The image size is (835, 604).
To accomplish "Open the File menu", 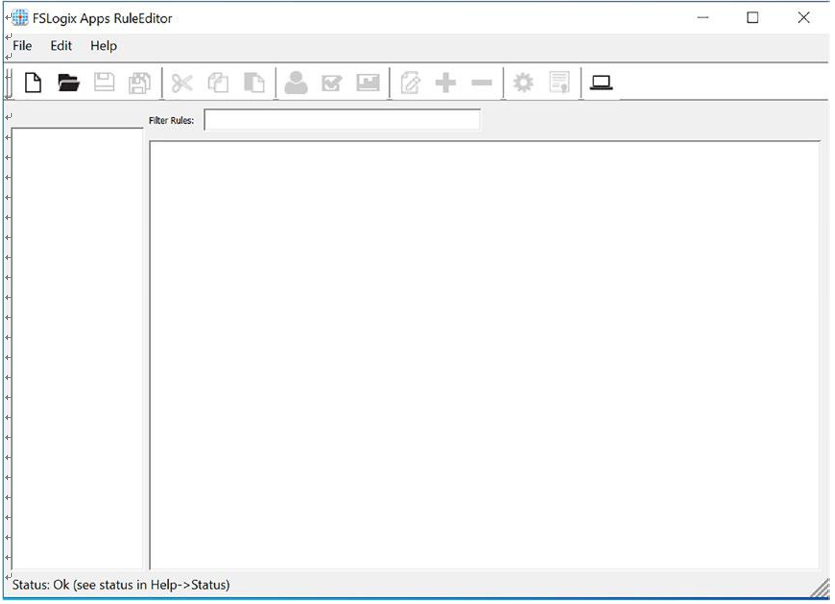I will [x=22, y=46].
